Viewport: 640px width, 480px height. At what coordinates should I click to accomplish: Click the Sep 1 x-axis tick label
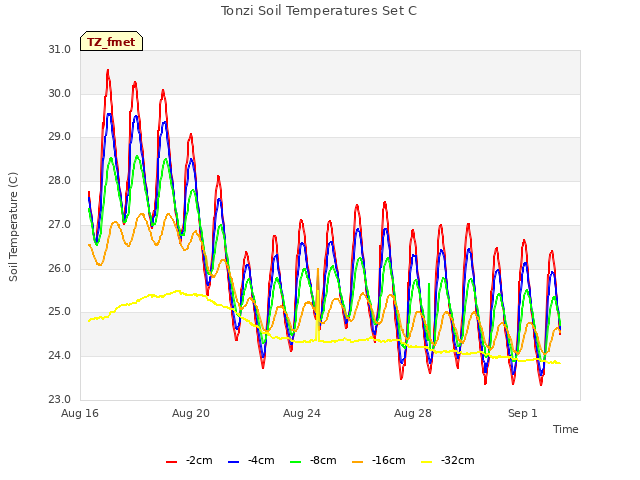tap(522, 413)
